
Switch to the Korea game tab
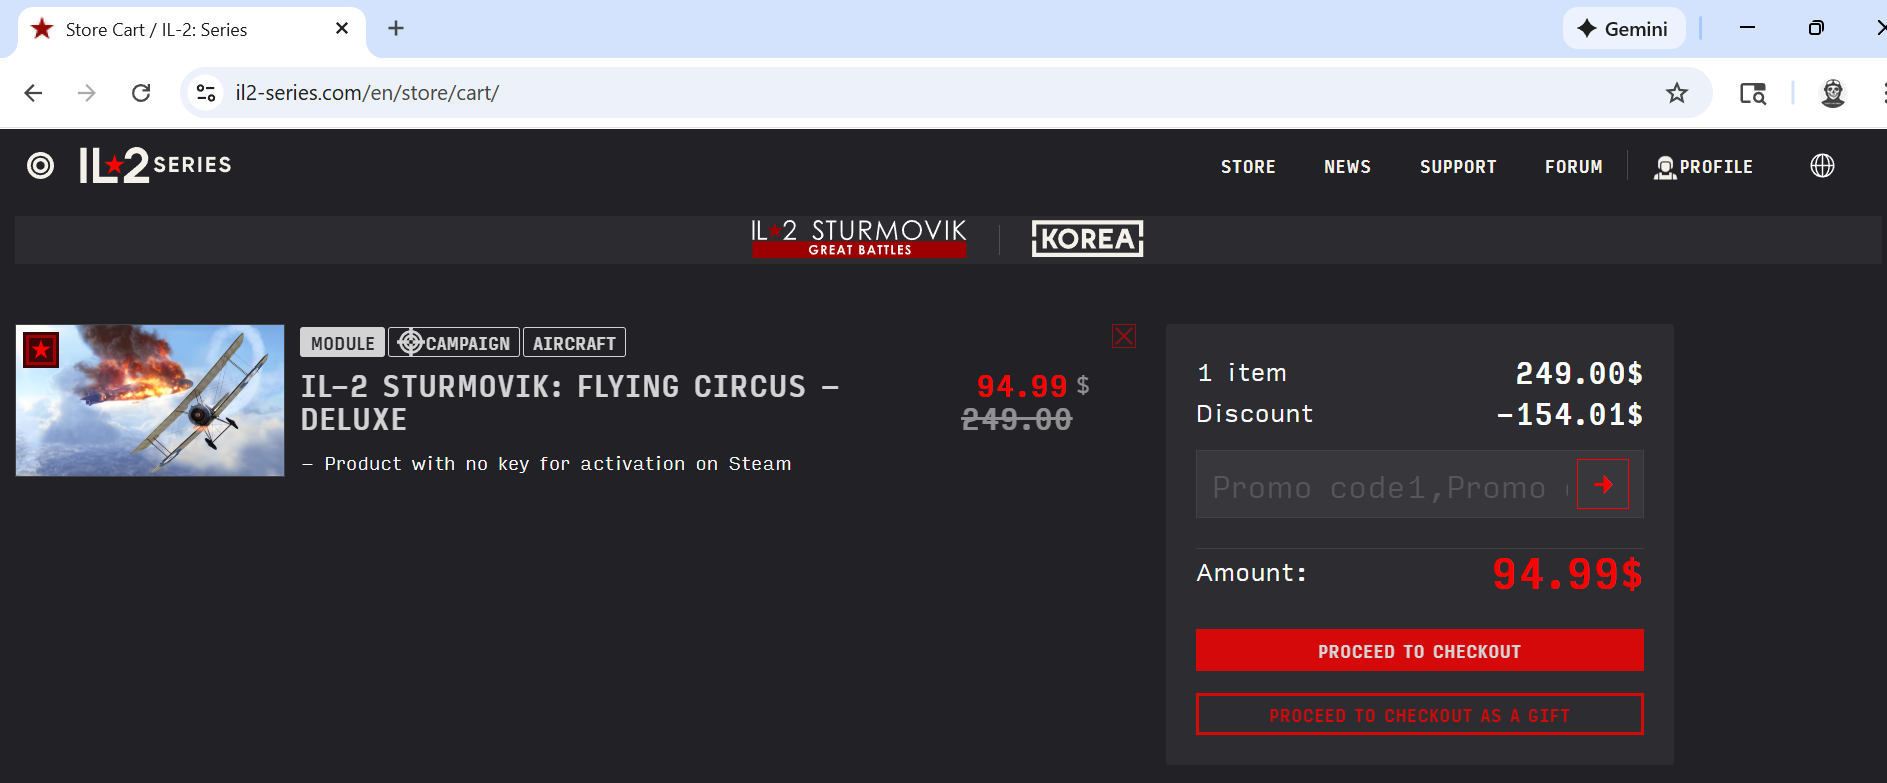(1087, 239)
